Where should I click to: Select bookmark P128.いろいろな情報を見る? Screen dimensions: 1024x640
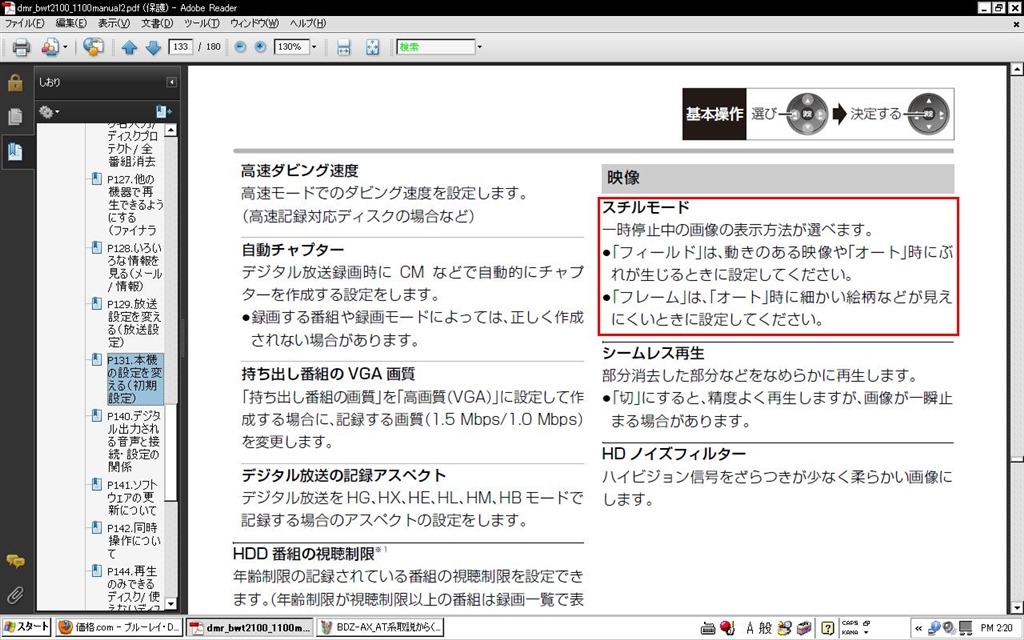[x=135, y=267]
